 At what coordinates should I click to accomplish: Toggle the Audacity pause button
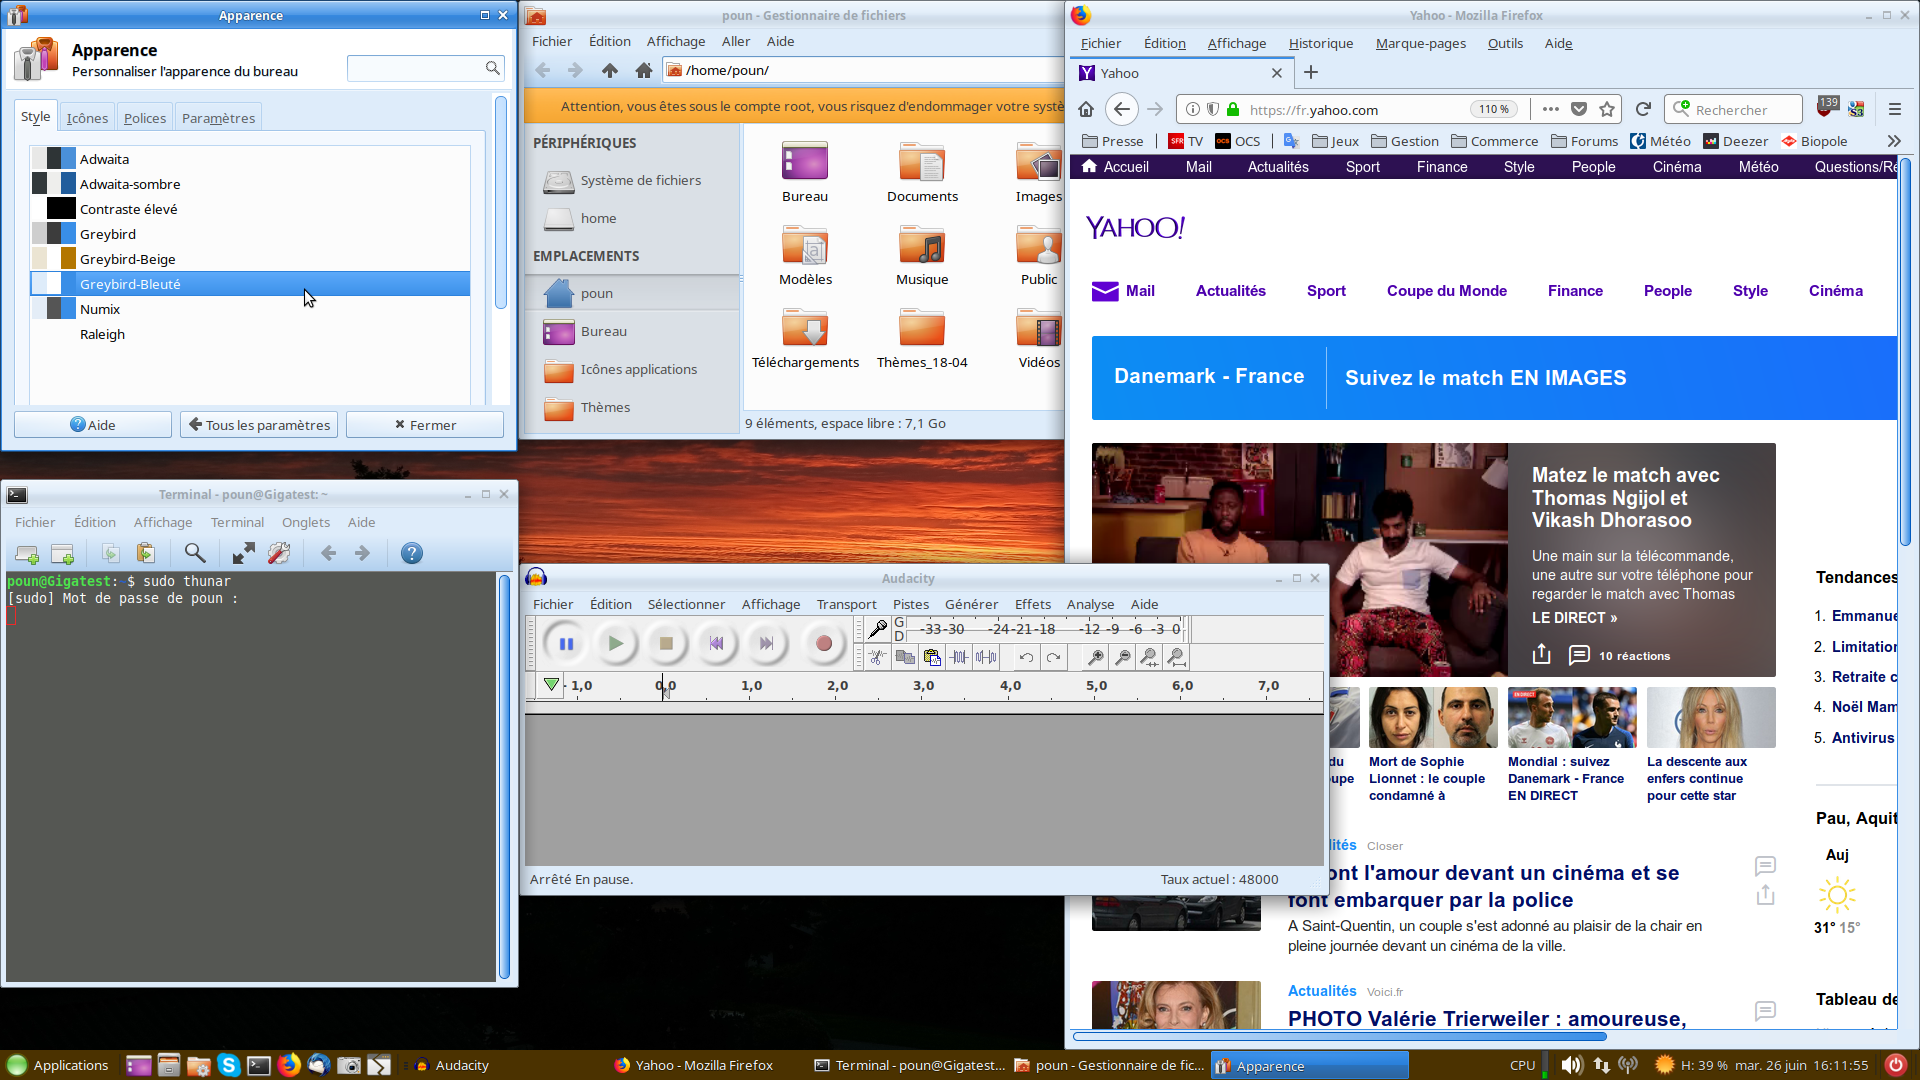tap(566, 644)
